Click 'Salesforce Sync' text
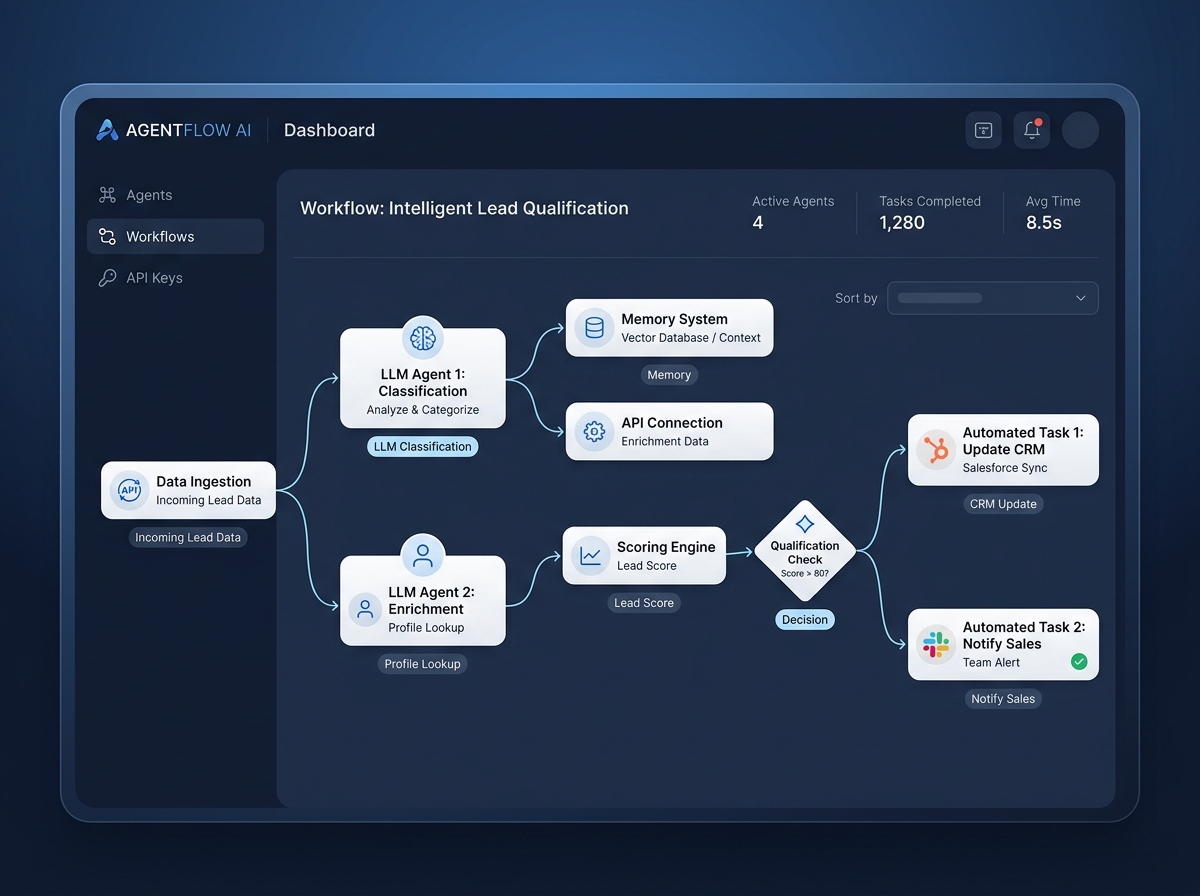 [x=1007, y=468]
